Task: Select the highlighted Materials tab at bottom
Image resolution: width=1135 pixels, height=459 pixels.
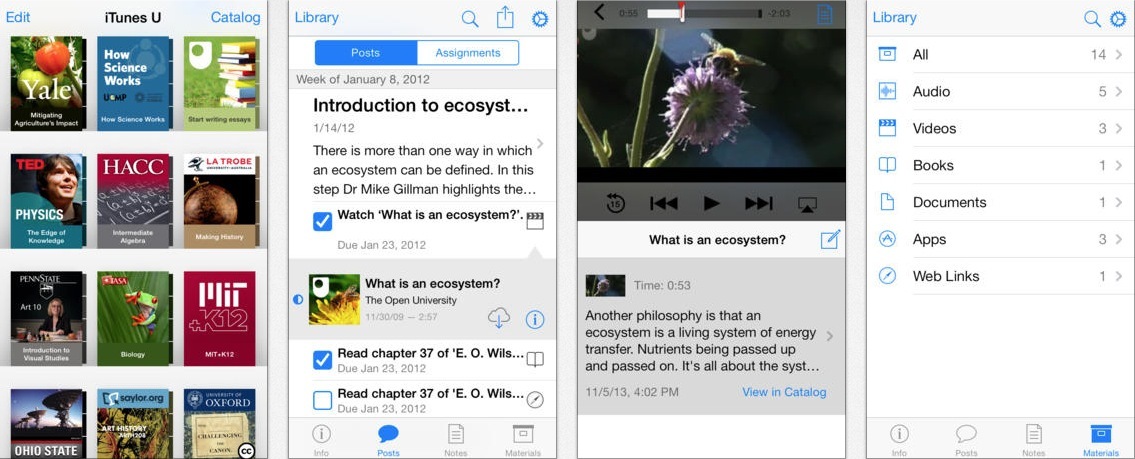Action: pyautogui.click(x=1101, y=439)
